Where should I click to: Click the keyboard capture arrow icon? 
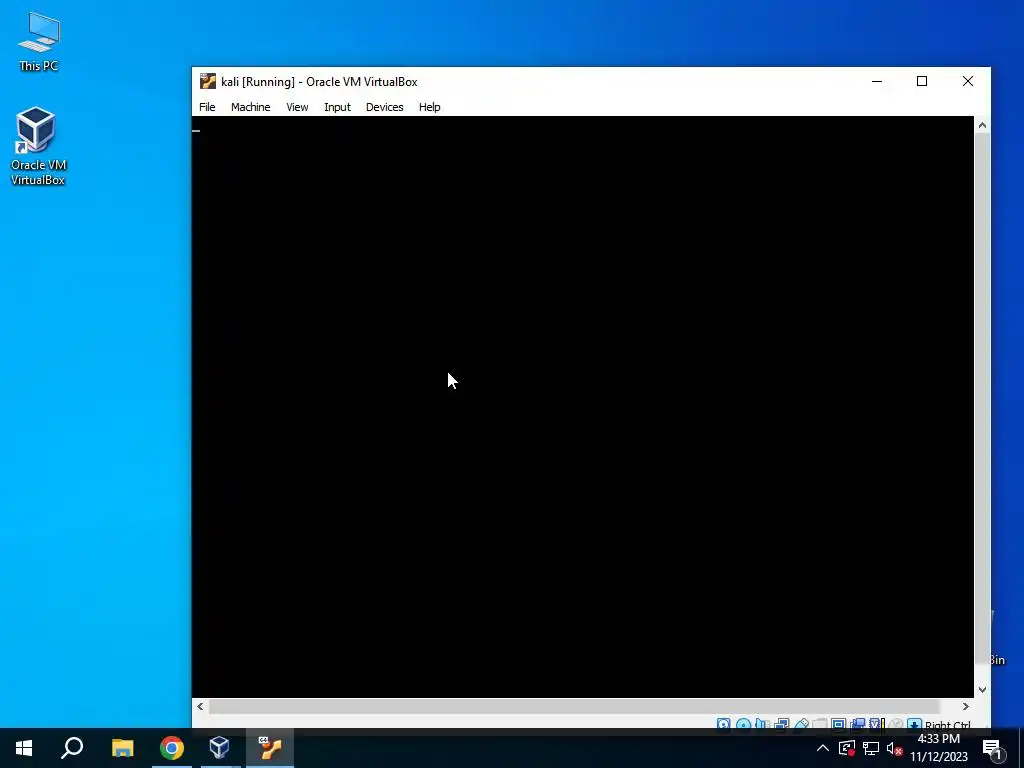(914, 724)
